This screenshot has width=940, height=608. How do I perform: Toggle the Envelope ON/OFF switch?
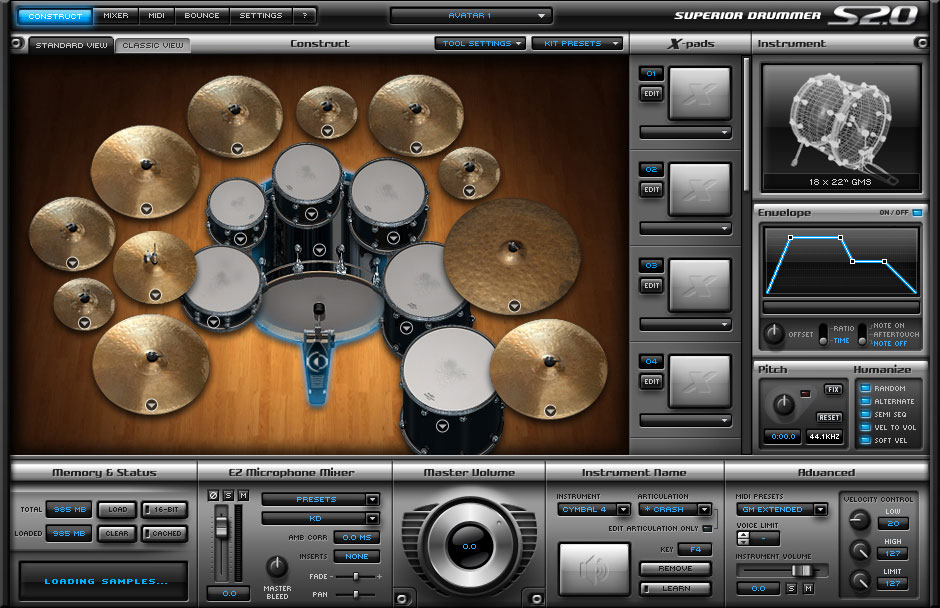tap(917, 213)
